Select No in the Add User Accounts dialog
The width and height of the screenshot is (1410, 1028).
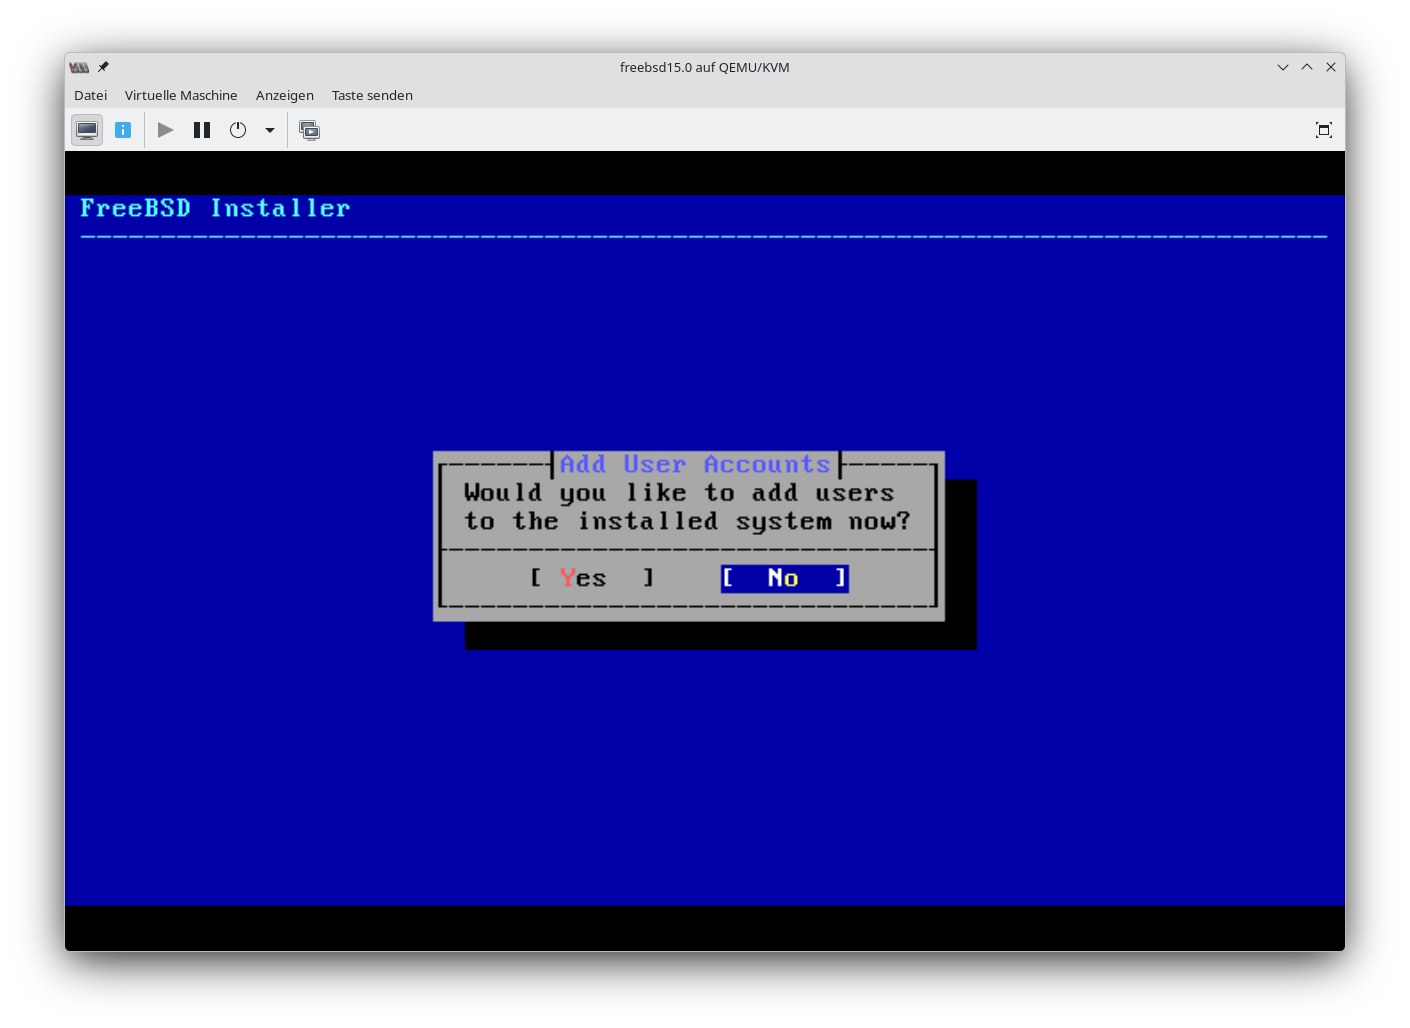(784, 578)
